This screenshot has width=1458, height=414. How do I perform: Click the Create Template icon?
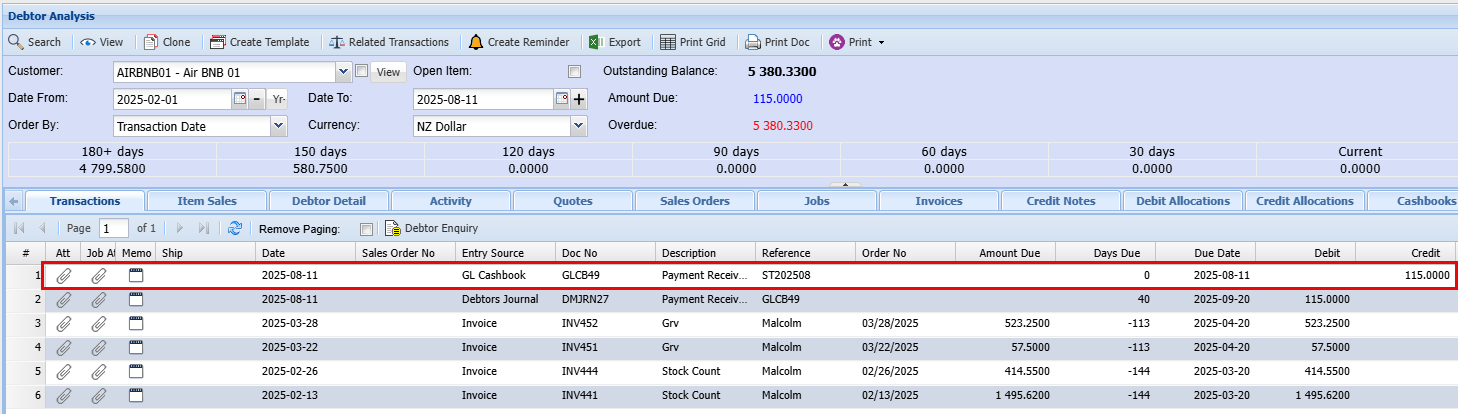[217, 42]
